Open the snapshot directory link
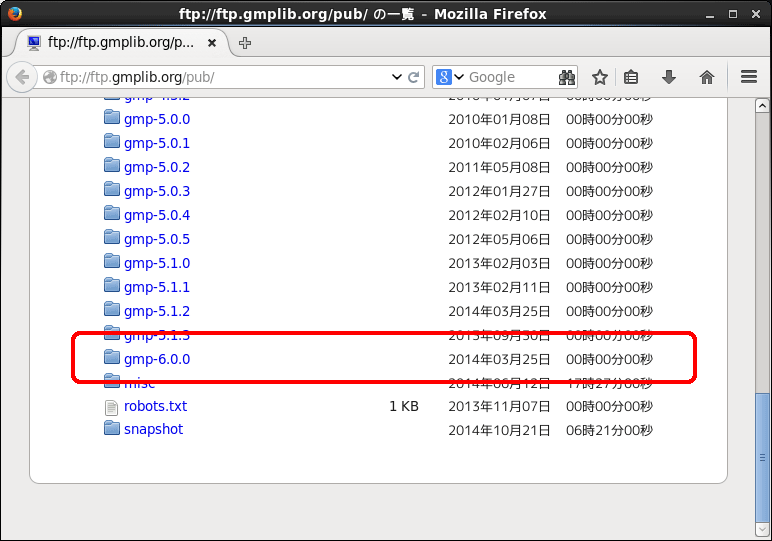Image resolution: width=772 pixels, height=541 pixels. (153, 429)
